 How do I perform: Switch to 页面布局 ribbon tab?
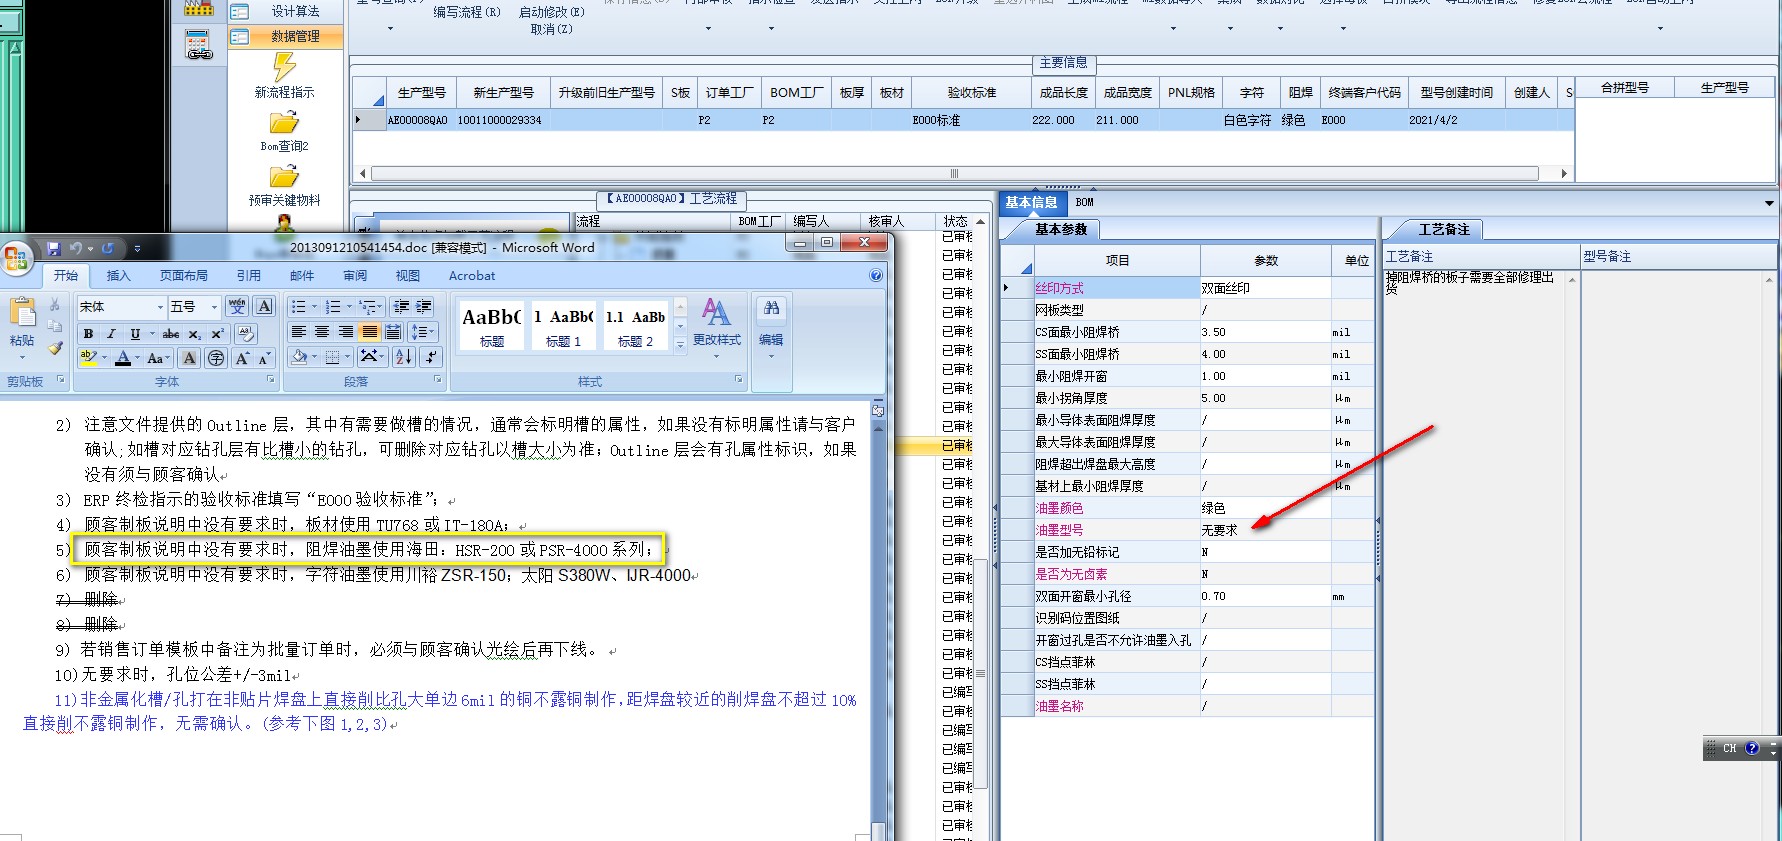pyautogui.click(x=184, y=276)
